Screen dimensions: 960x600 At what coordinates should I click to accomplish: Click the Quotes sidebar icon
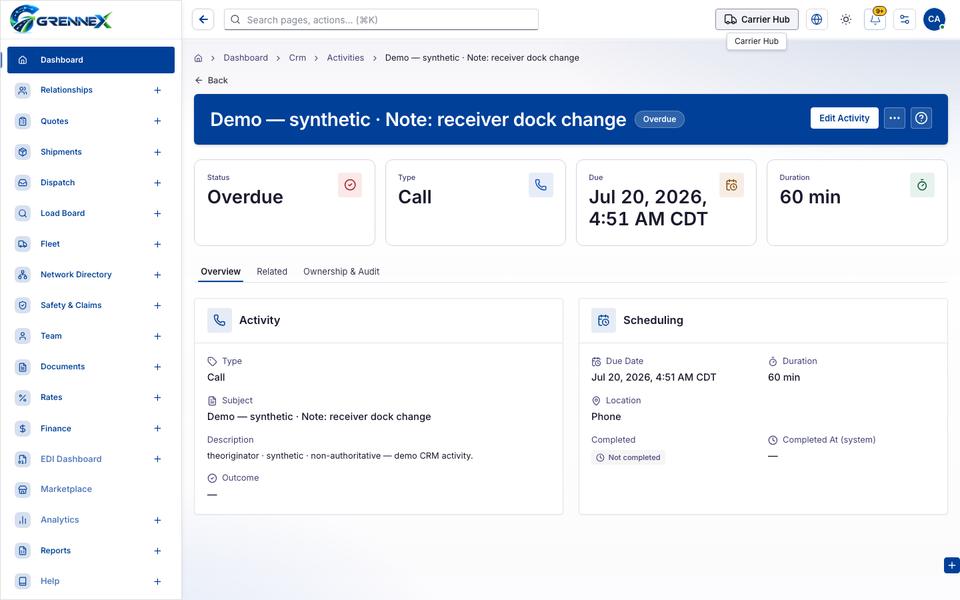click(x=23, y=121)
